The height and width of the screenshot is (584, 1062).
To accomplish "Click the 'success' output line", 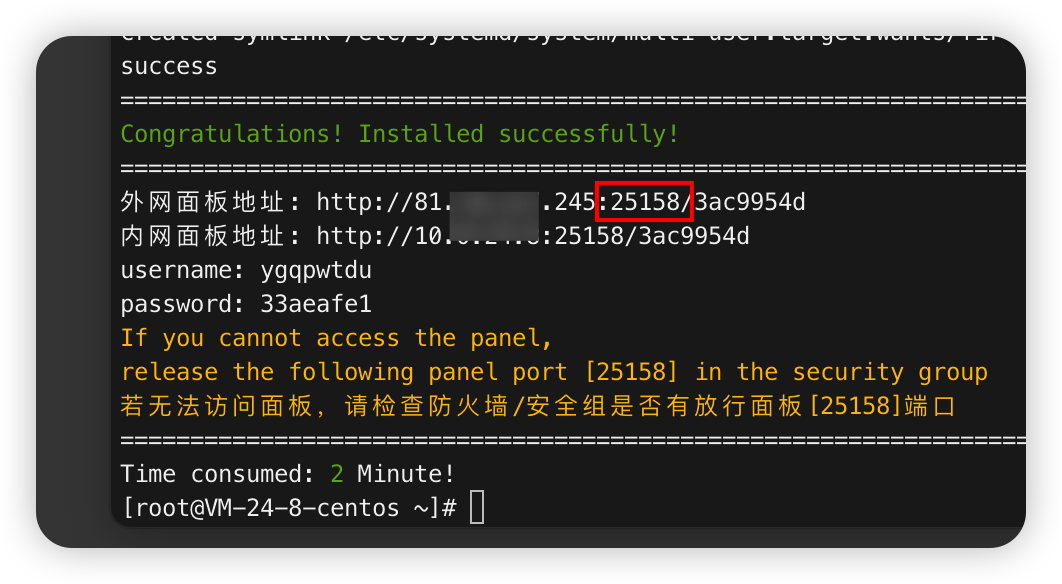I will (169, 66).
